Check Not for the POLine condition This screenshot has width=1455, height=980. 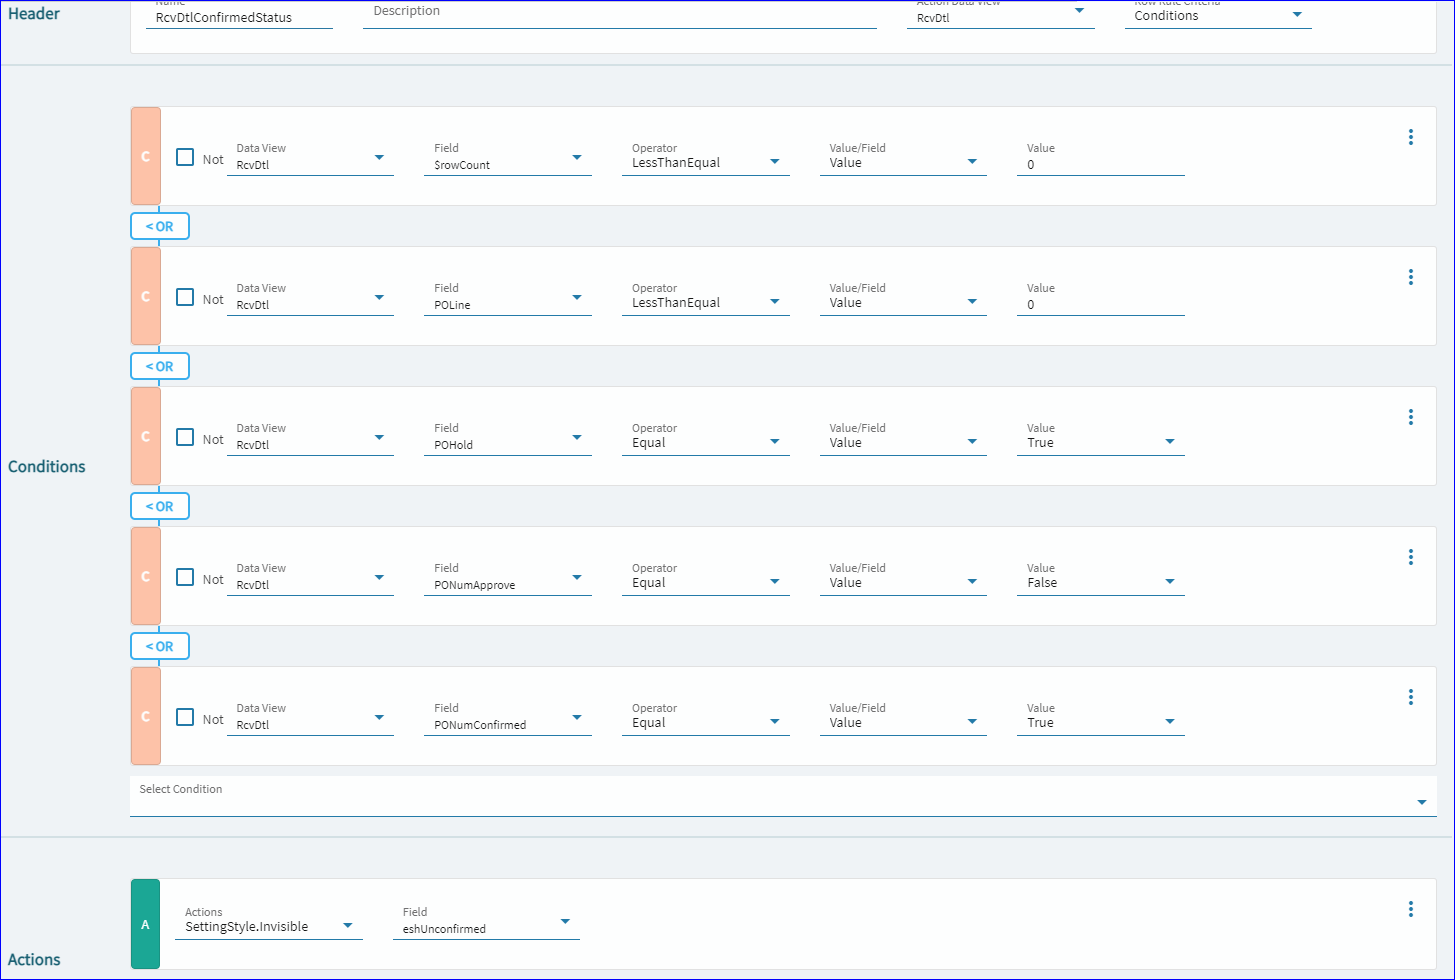click(185, 297)
